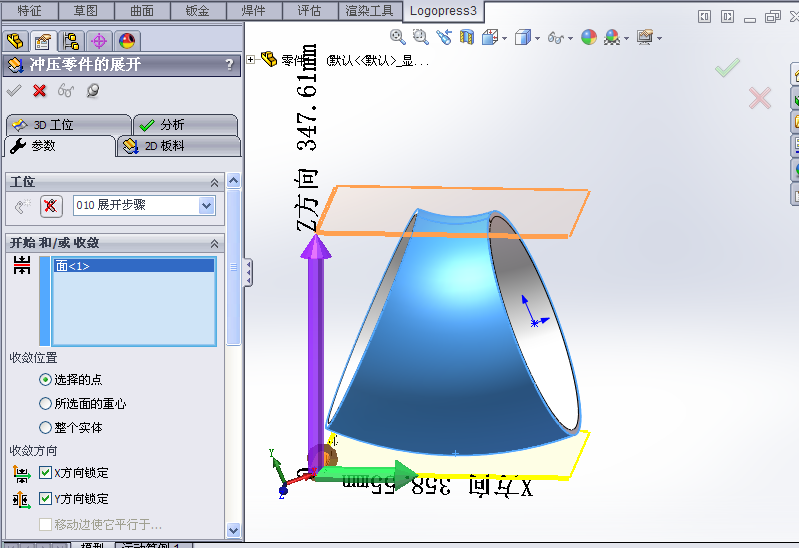Screen dimensions: 799x548
Task: Switch to the 曲面 ribbon tab
Action: [142, 11]
